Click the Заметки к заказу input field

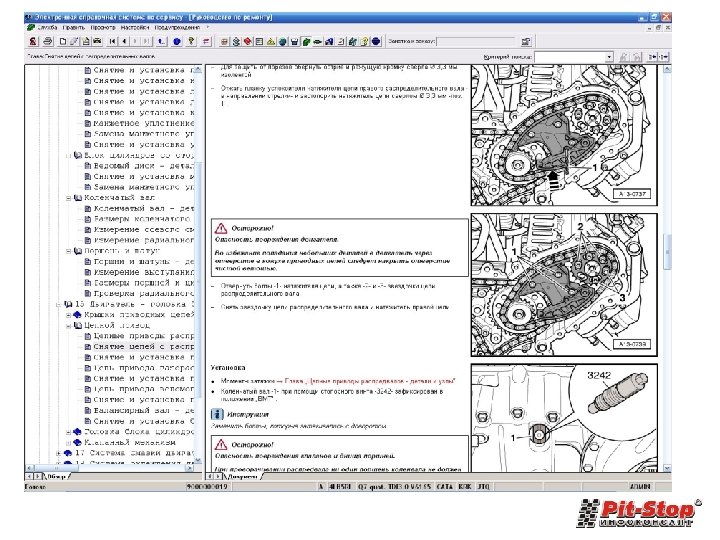478,42
